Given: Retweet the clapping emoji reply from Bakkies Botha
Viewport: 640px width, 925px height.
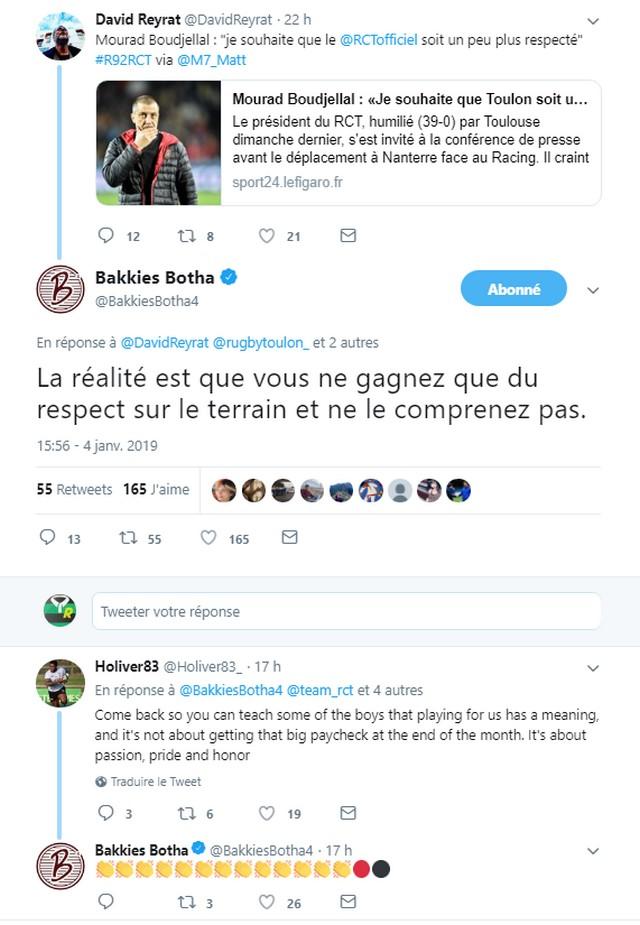Looking at the screenshot, I should point(187,902).
